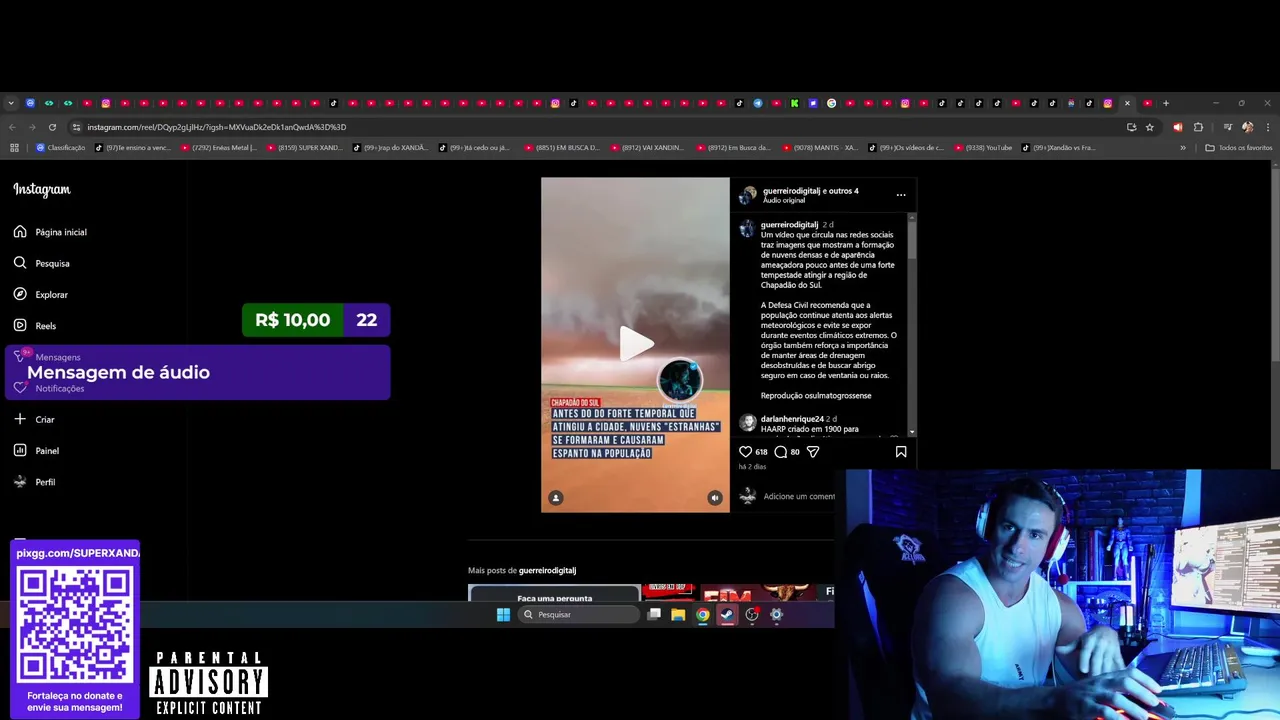The width and height of the screenshot is (1280, 720).
Task: View site information beside the URL
Action: 76,127
